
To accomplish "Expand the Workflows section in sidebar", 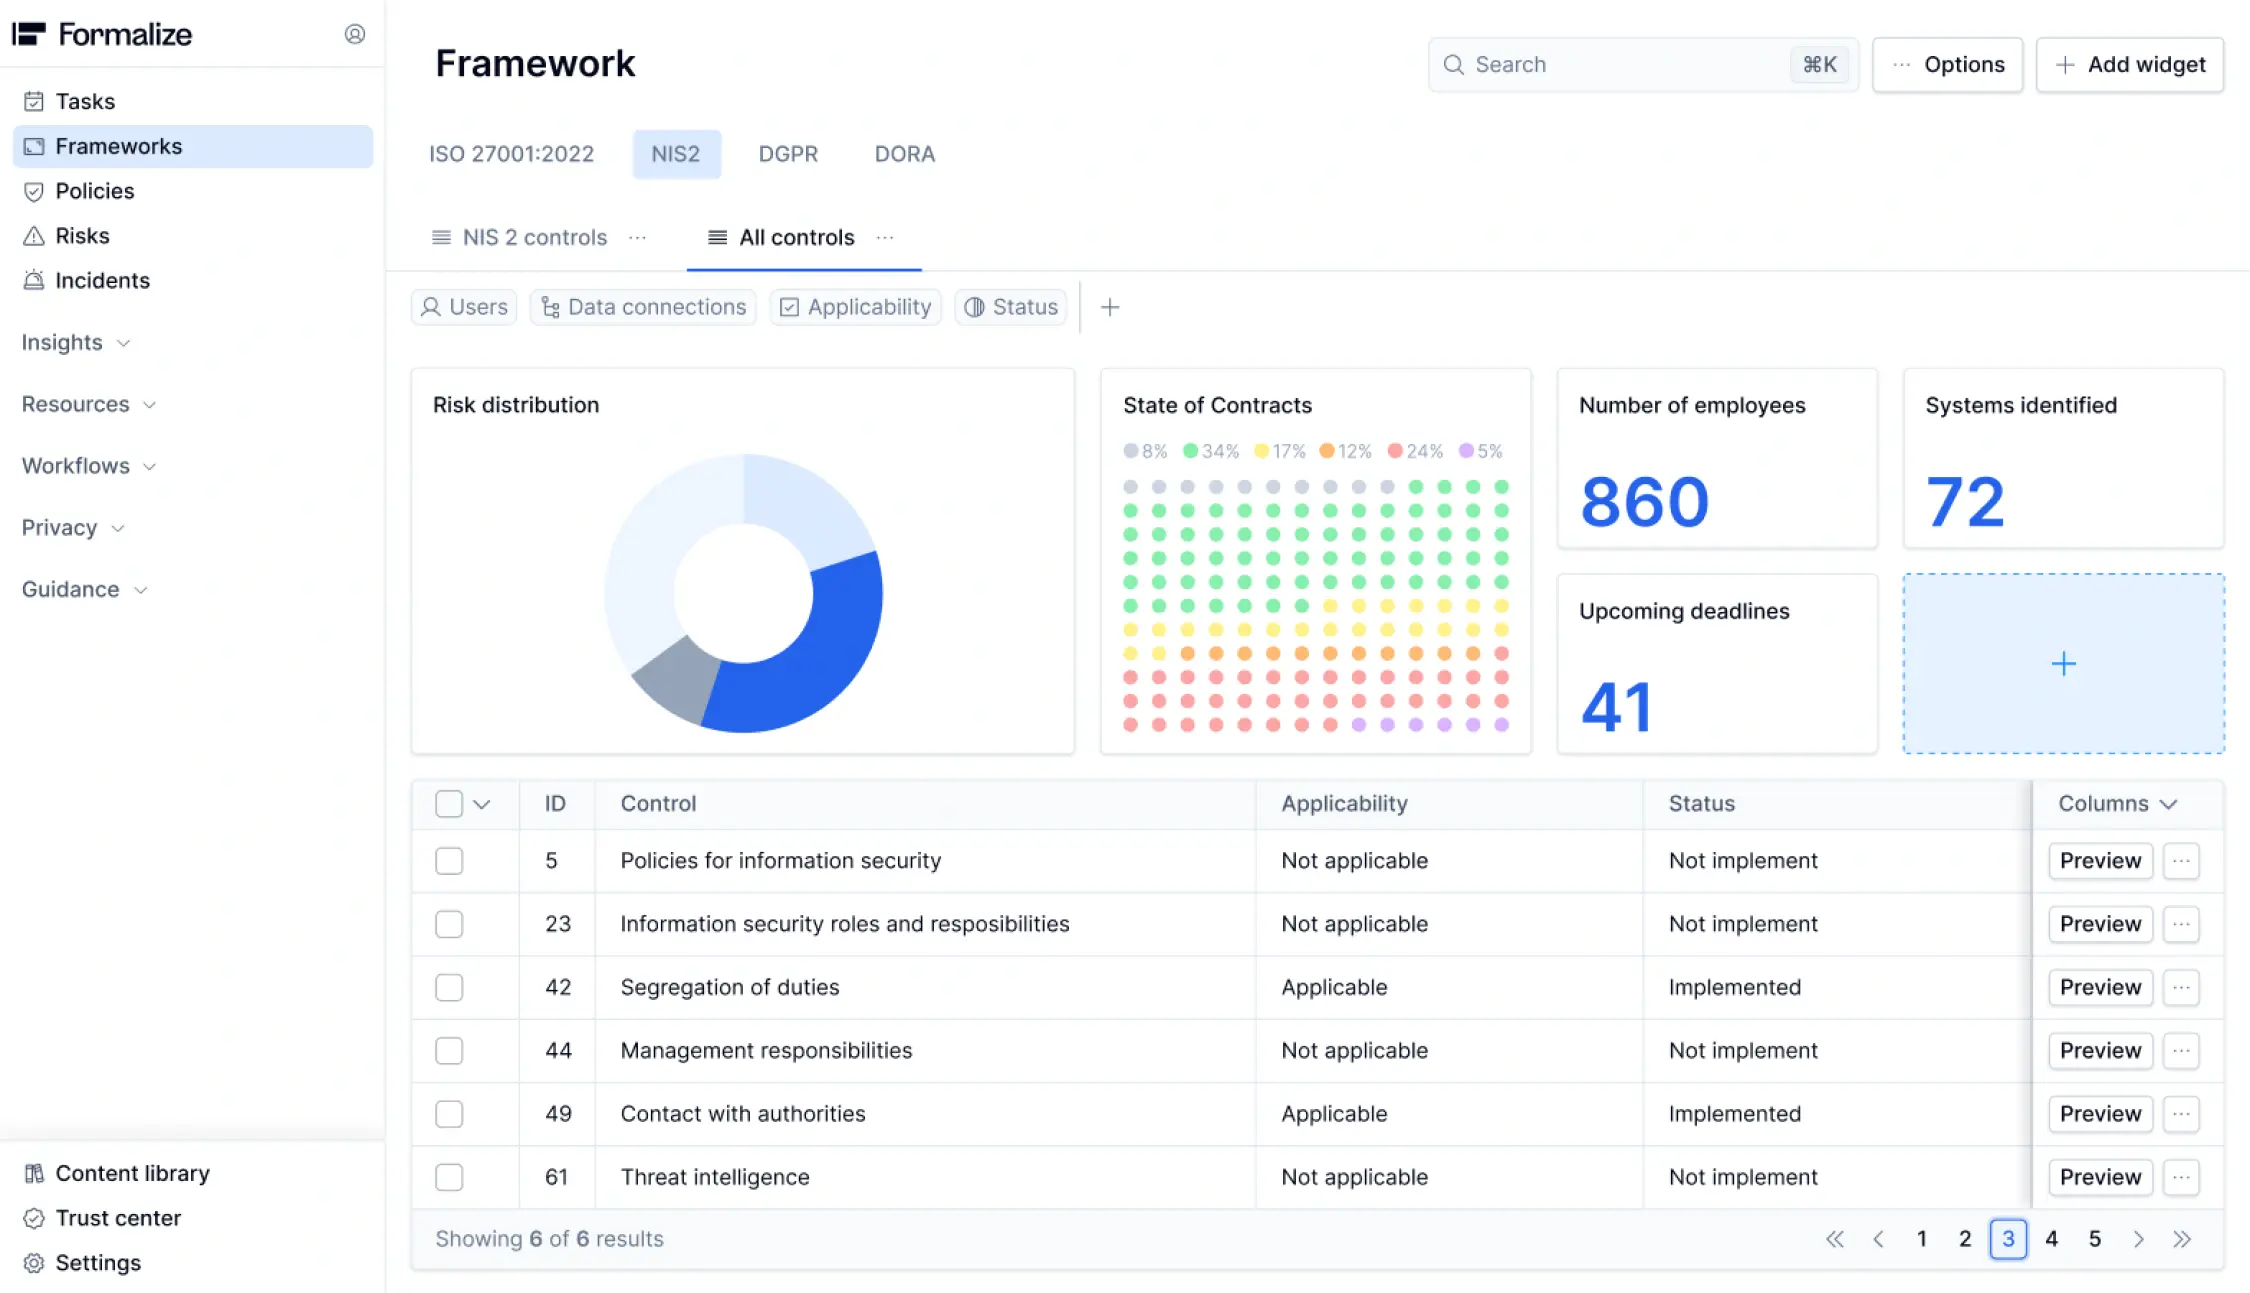I will 89,466.
